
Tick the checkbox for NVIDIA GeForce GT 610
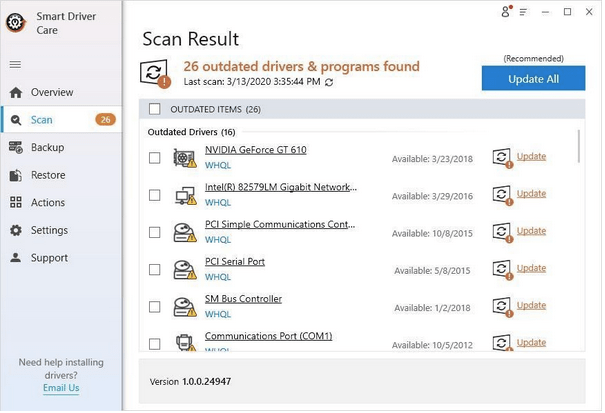tap(155, 158)
